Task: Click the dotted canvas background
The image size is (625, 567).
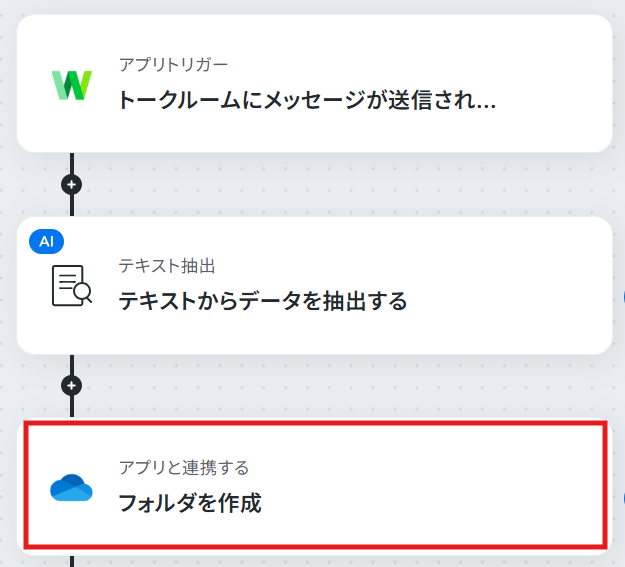Action: (319, 185)
